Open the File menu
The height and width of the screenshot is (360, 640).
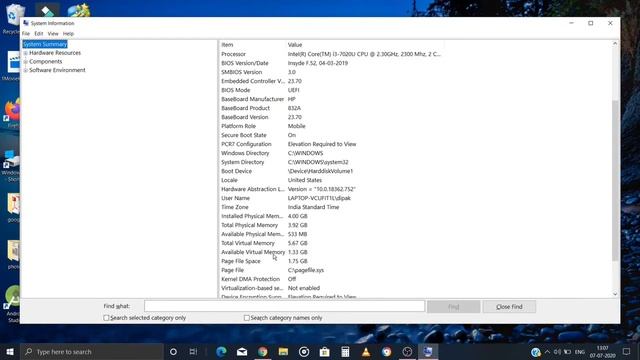coord(26,33)
